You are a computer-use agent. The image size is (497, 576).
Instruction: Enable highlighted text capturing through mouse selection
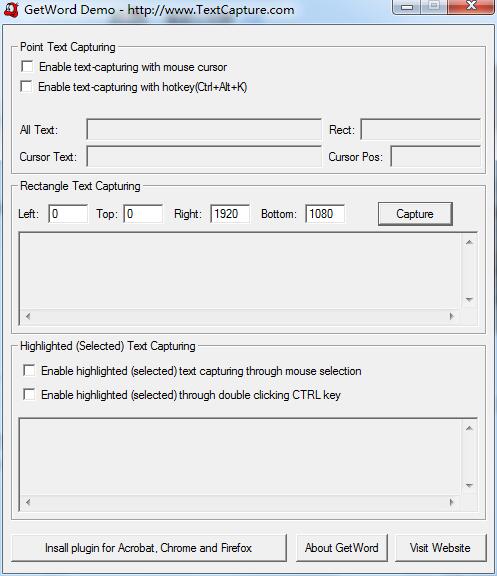pyautogui.click(x=29, y=370)
